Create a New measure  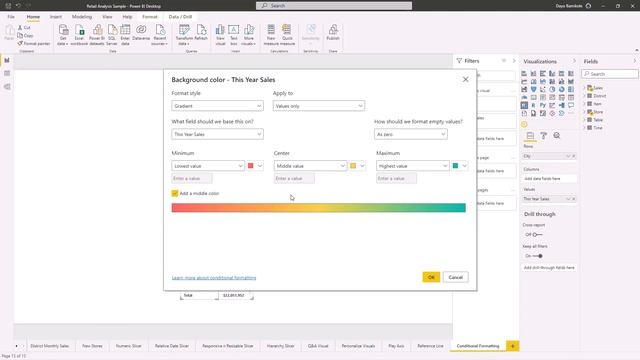point(271,35)
